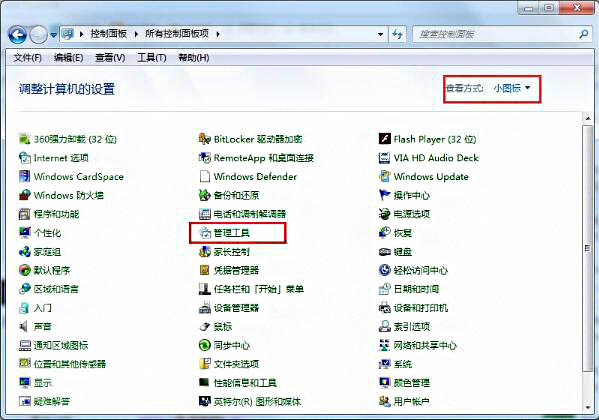Open the 设备和打印机 item

pyautogui.click(x=413, y=308)
